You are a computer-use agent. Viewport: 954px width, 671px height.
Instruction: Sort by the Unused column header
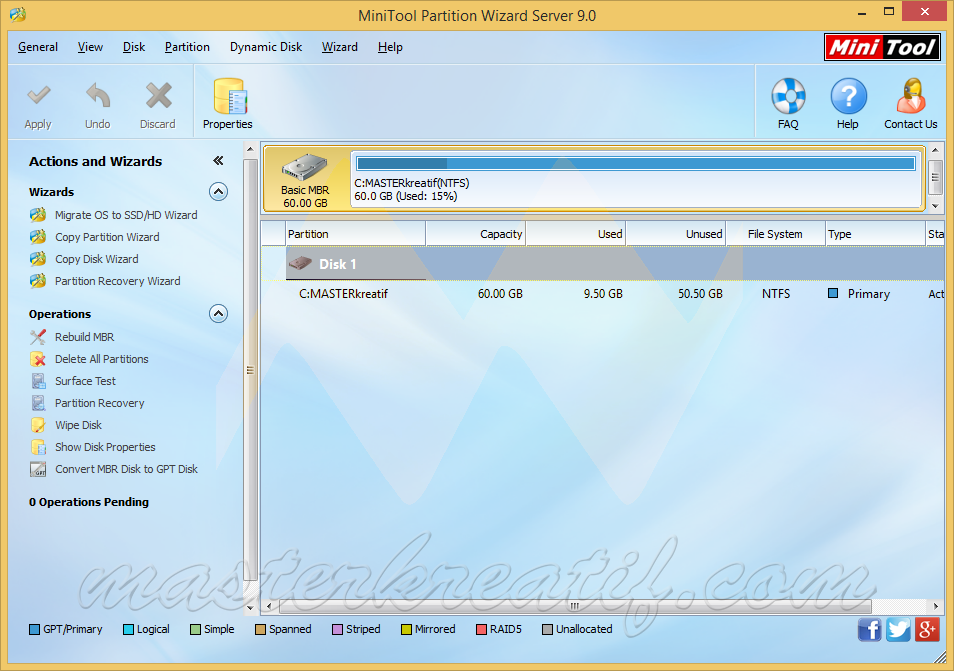click(676, 234)
